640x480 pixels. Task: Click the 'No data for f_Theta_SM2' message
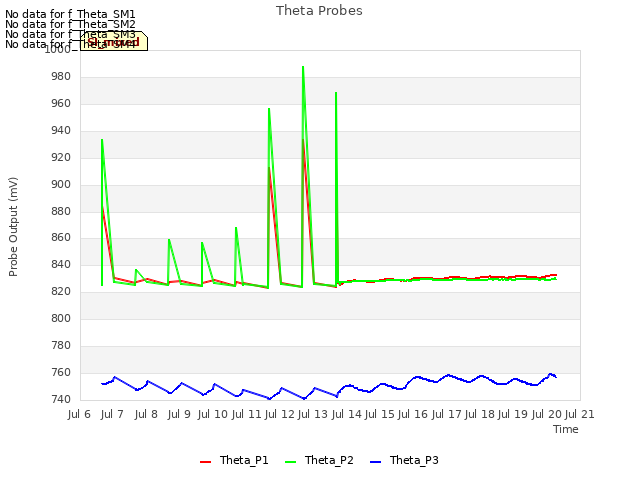tap(70, 24)
